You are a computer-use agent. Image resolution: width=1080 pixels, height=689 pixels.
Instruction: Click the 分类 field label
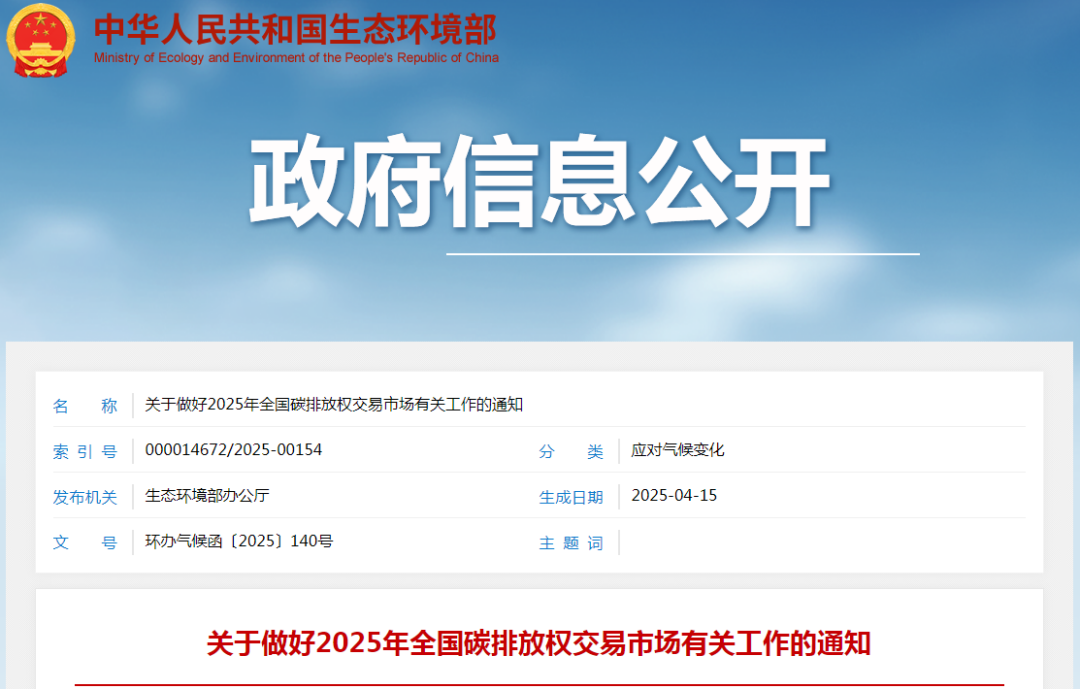(x=571, y=452)
